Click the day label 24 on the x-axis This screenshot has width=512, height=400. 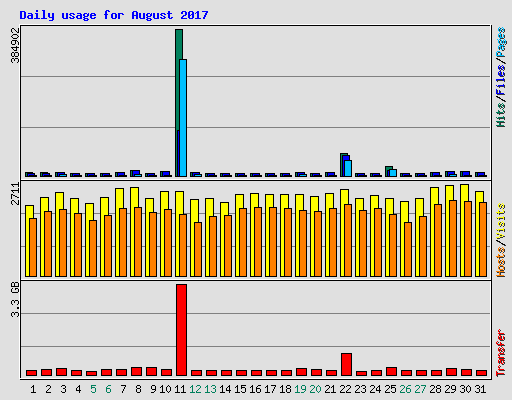pyautogui.click(x=375, y=389)
